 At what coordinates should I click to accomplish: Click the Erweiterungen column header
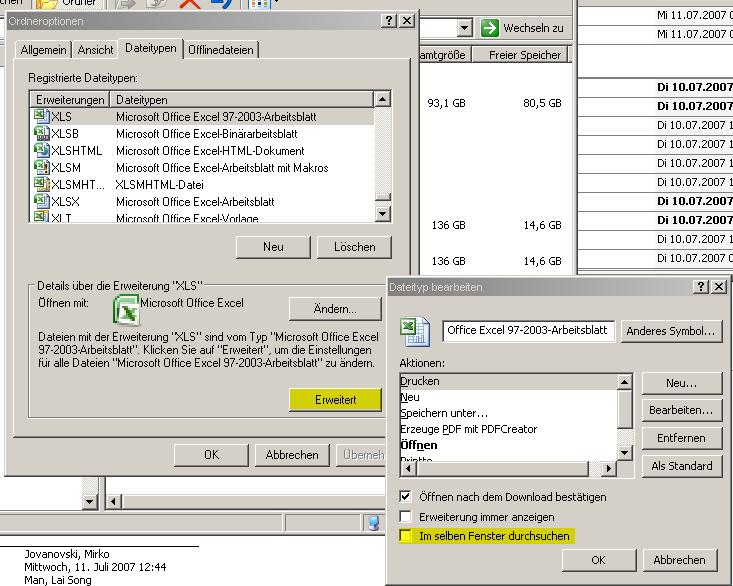(x=70, y=100)
